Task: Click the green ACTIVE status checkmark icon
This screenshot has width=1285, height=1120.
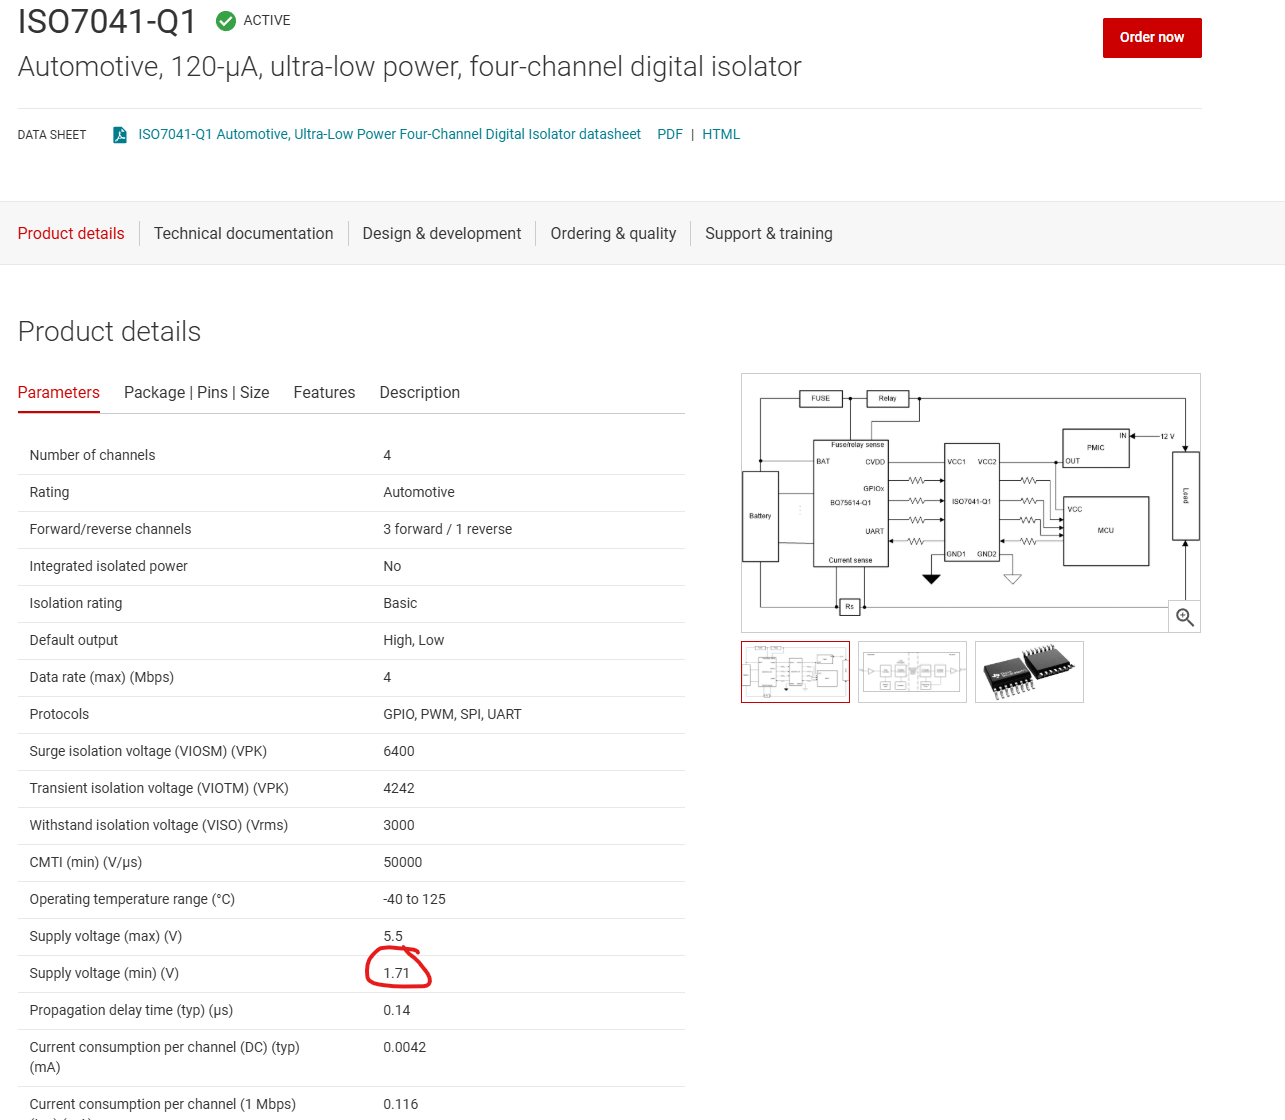Action: click(x=226, y=21)
